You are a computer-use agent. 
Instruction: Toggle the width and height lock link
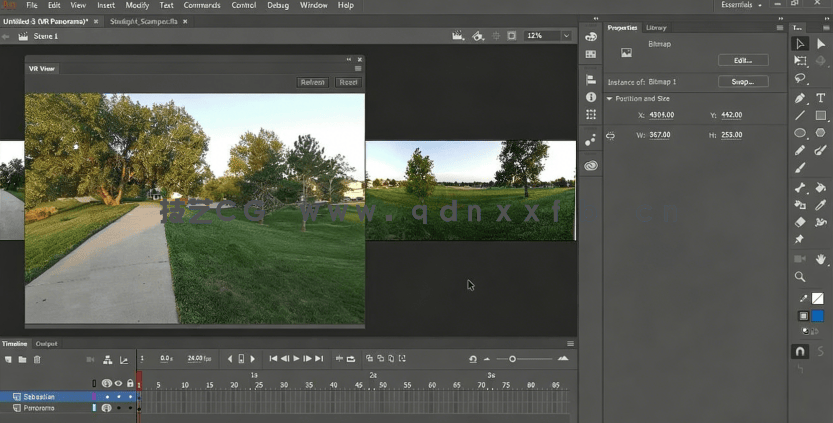(610, 135)
